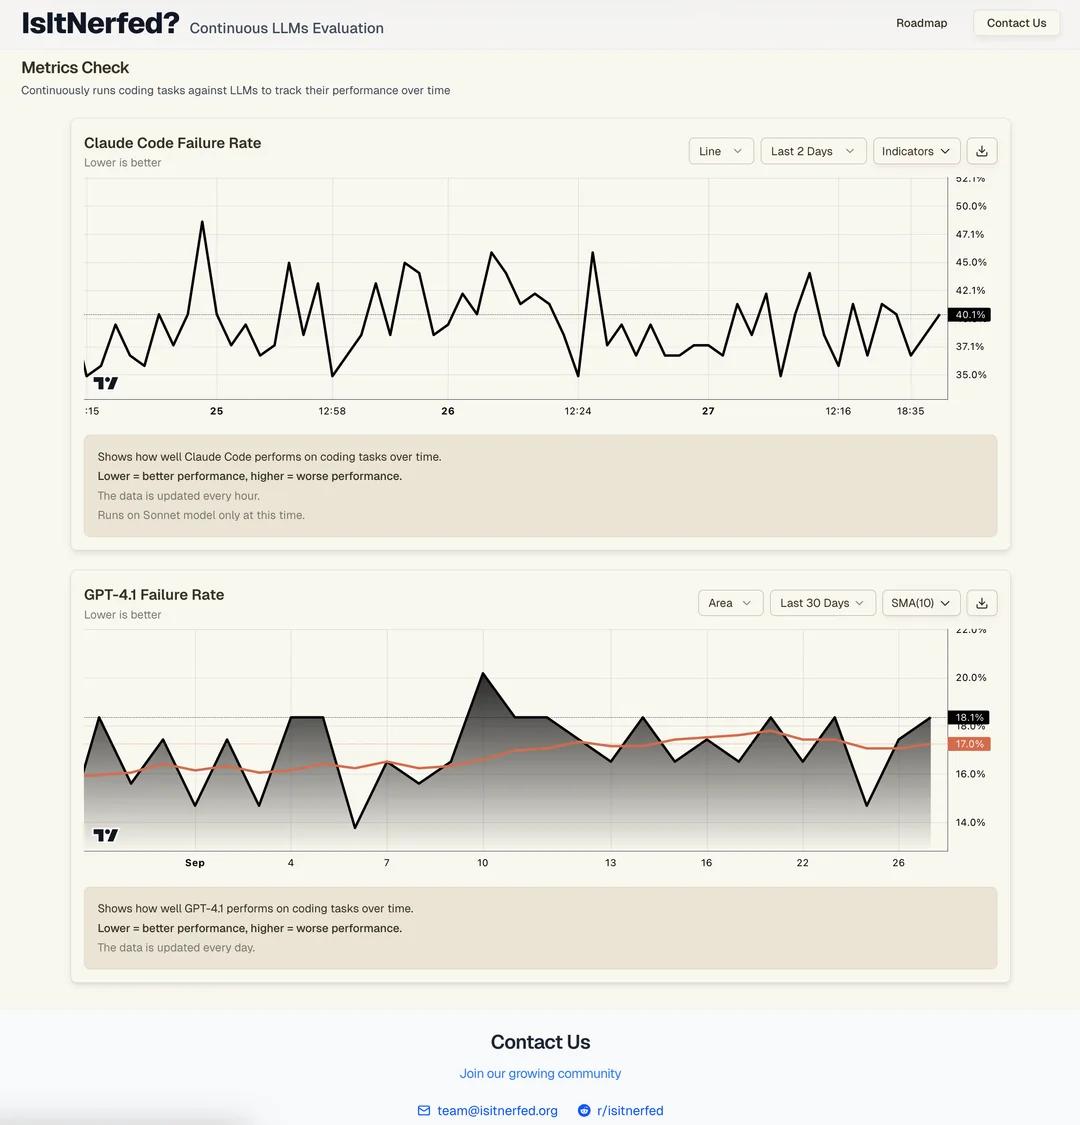Download the Claude Code chart data
The height and width of the screenshot is (1125, 1080).
[982, 151]
